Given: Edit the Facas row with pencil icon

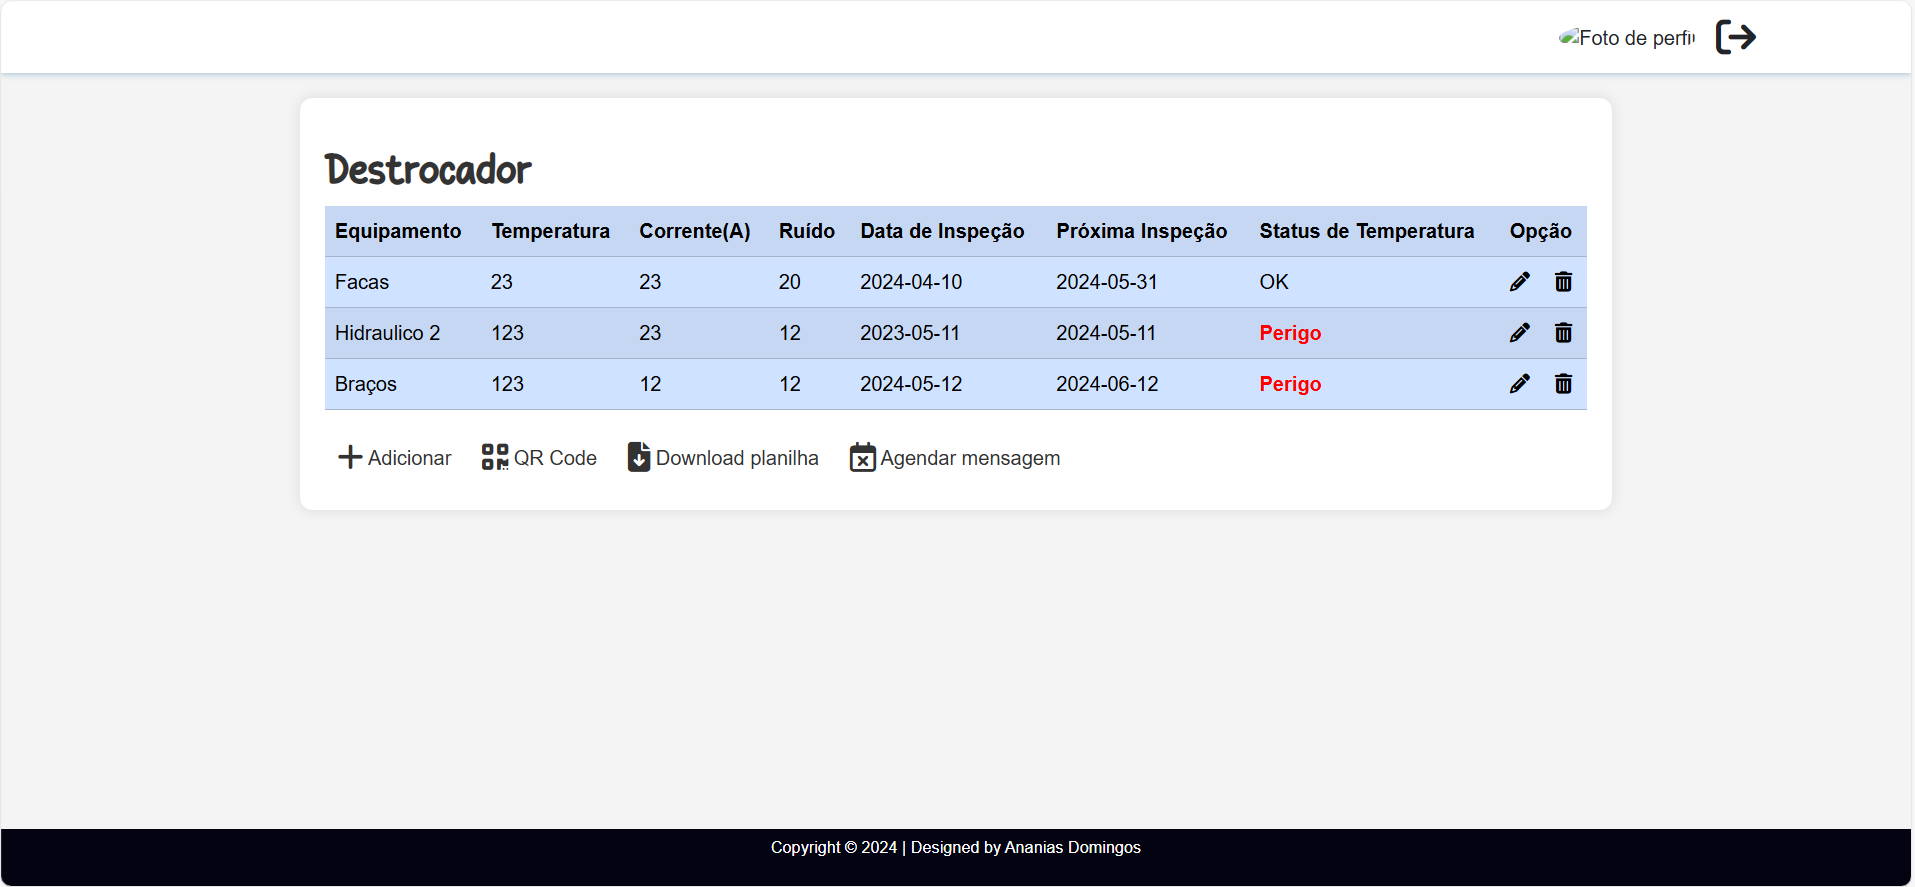Looking at the screenshot, I should click(1519, 282).
